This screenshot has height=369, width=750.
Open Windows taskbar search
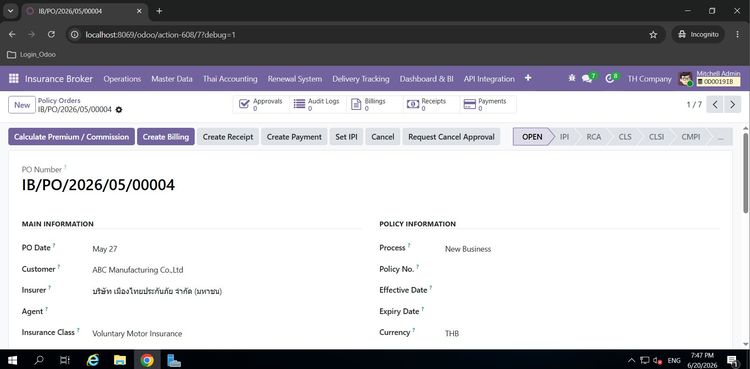pos(39,360)
